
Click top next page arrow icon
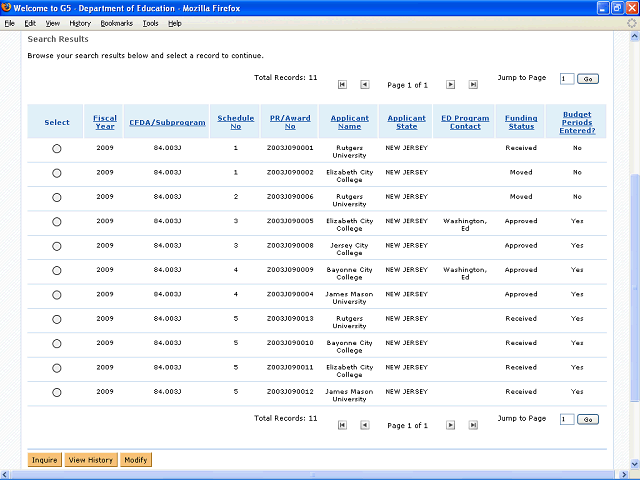click(450, 85)
